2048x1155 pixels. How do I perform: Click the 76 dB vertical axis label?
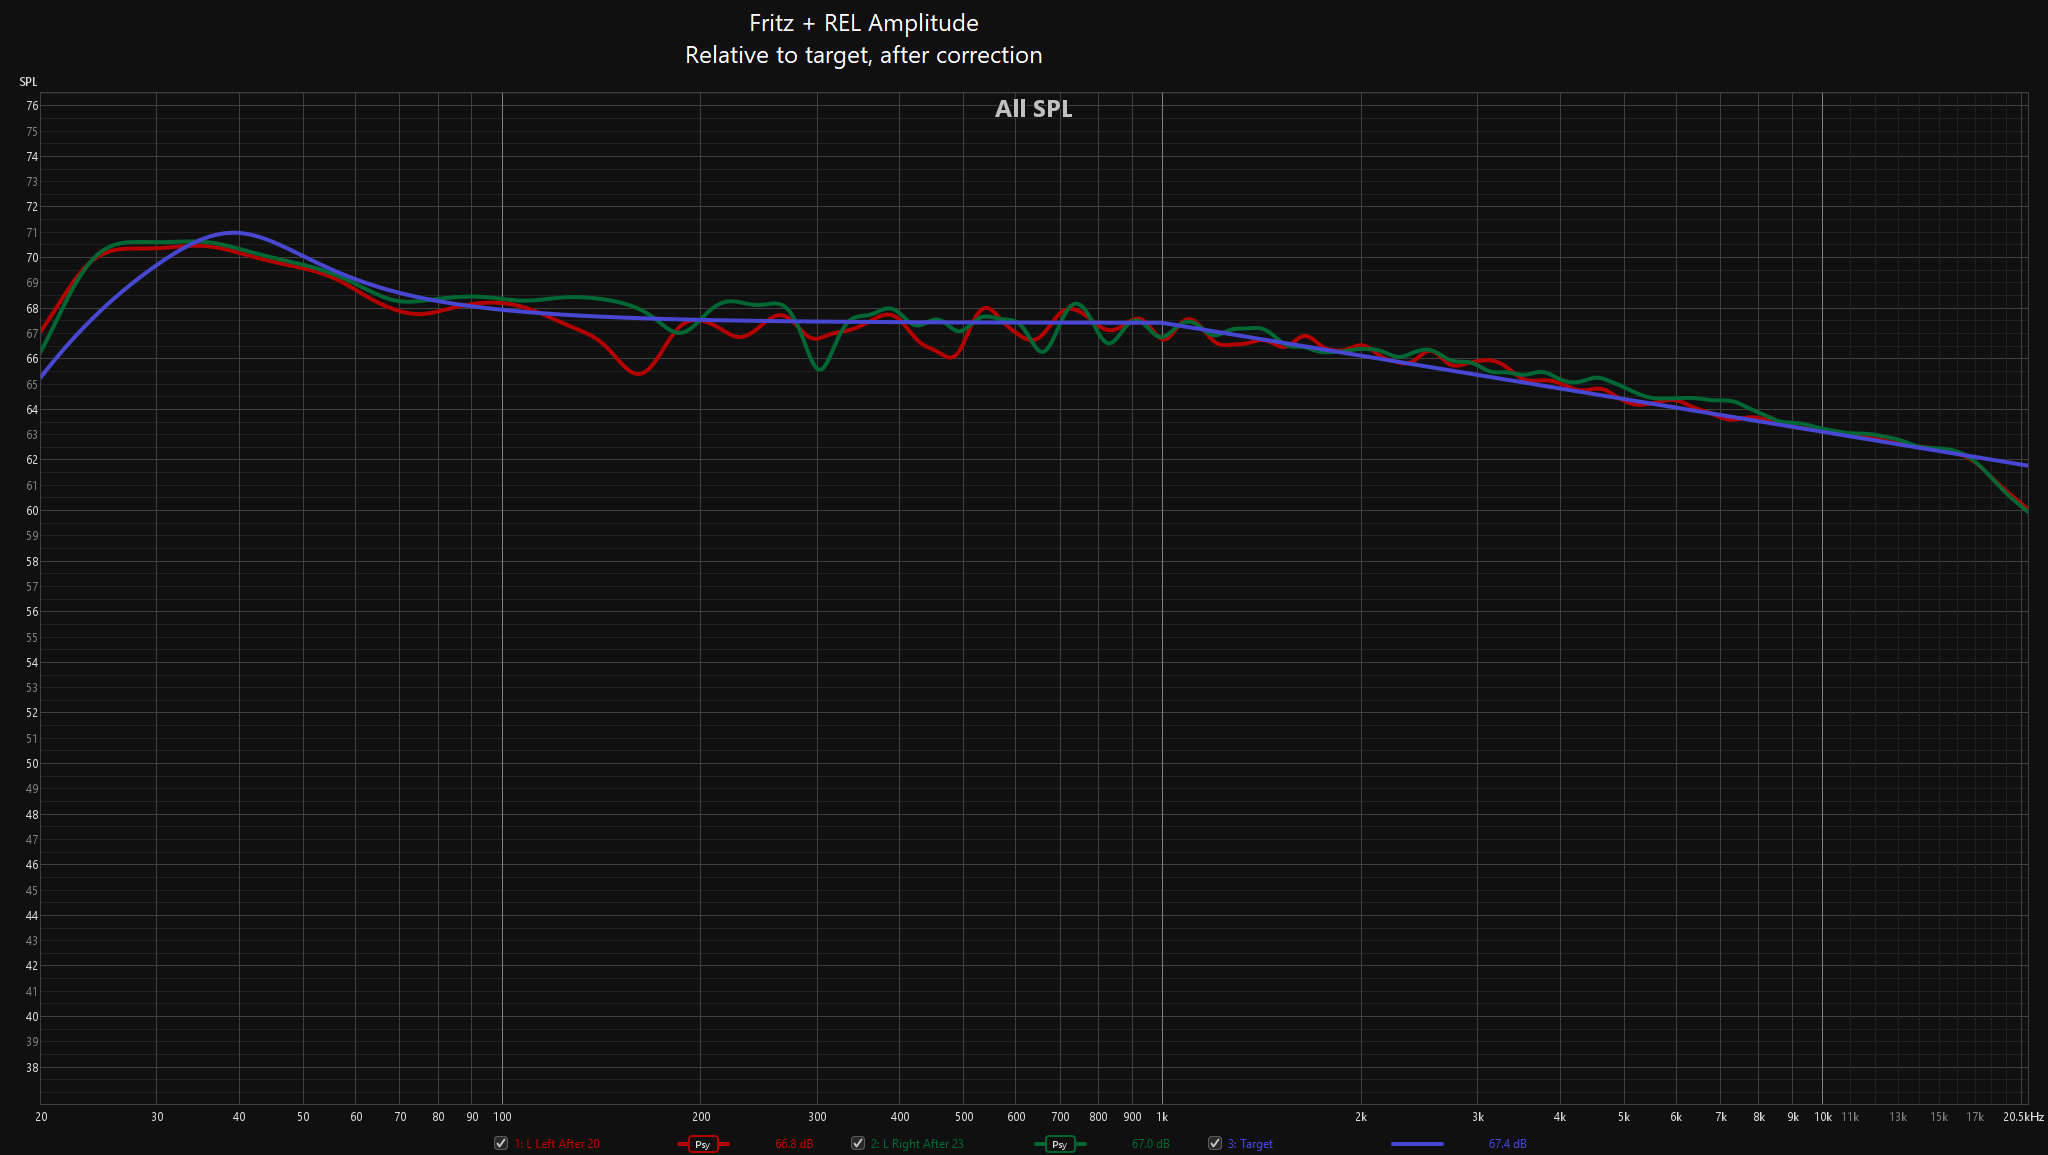(x=32, y=106)
